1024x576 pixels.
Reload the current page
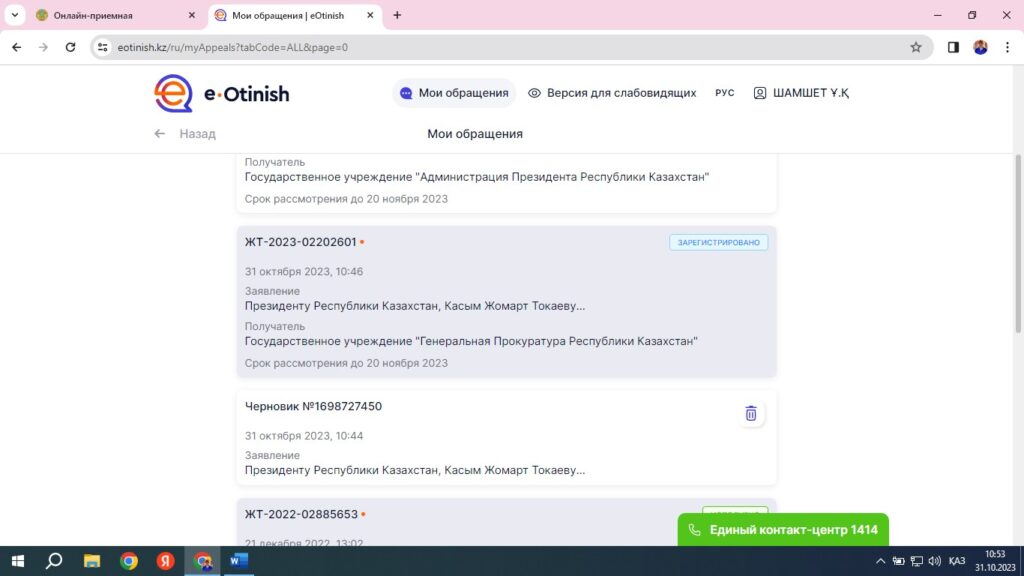[x=70, y=47]
